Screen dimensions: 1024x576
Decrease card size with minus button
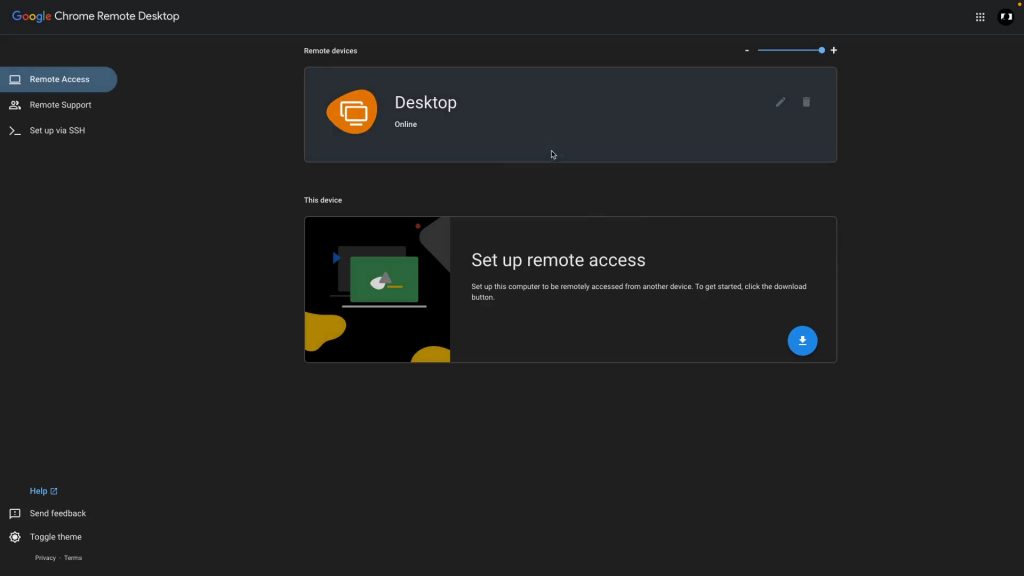click(747, 50)
